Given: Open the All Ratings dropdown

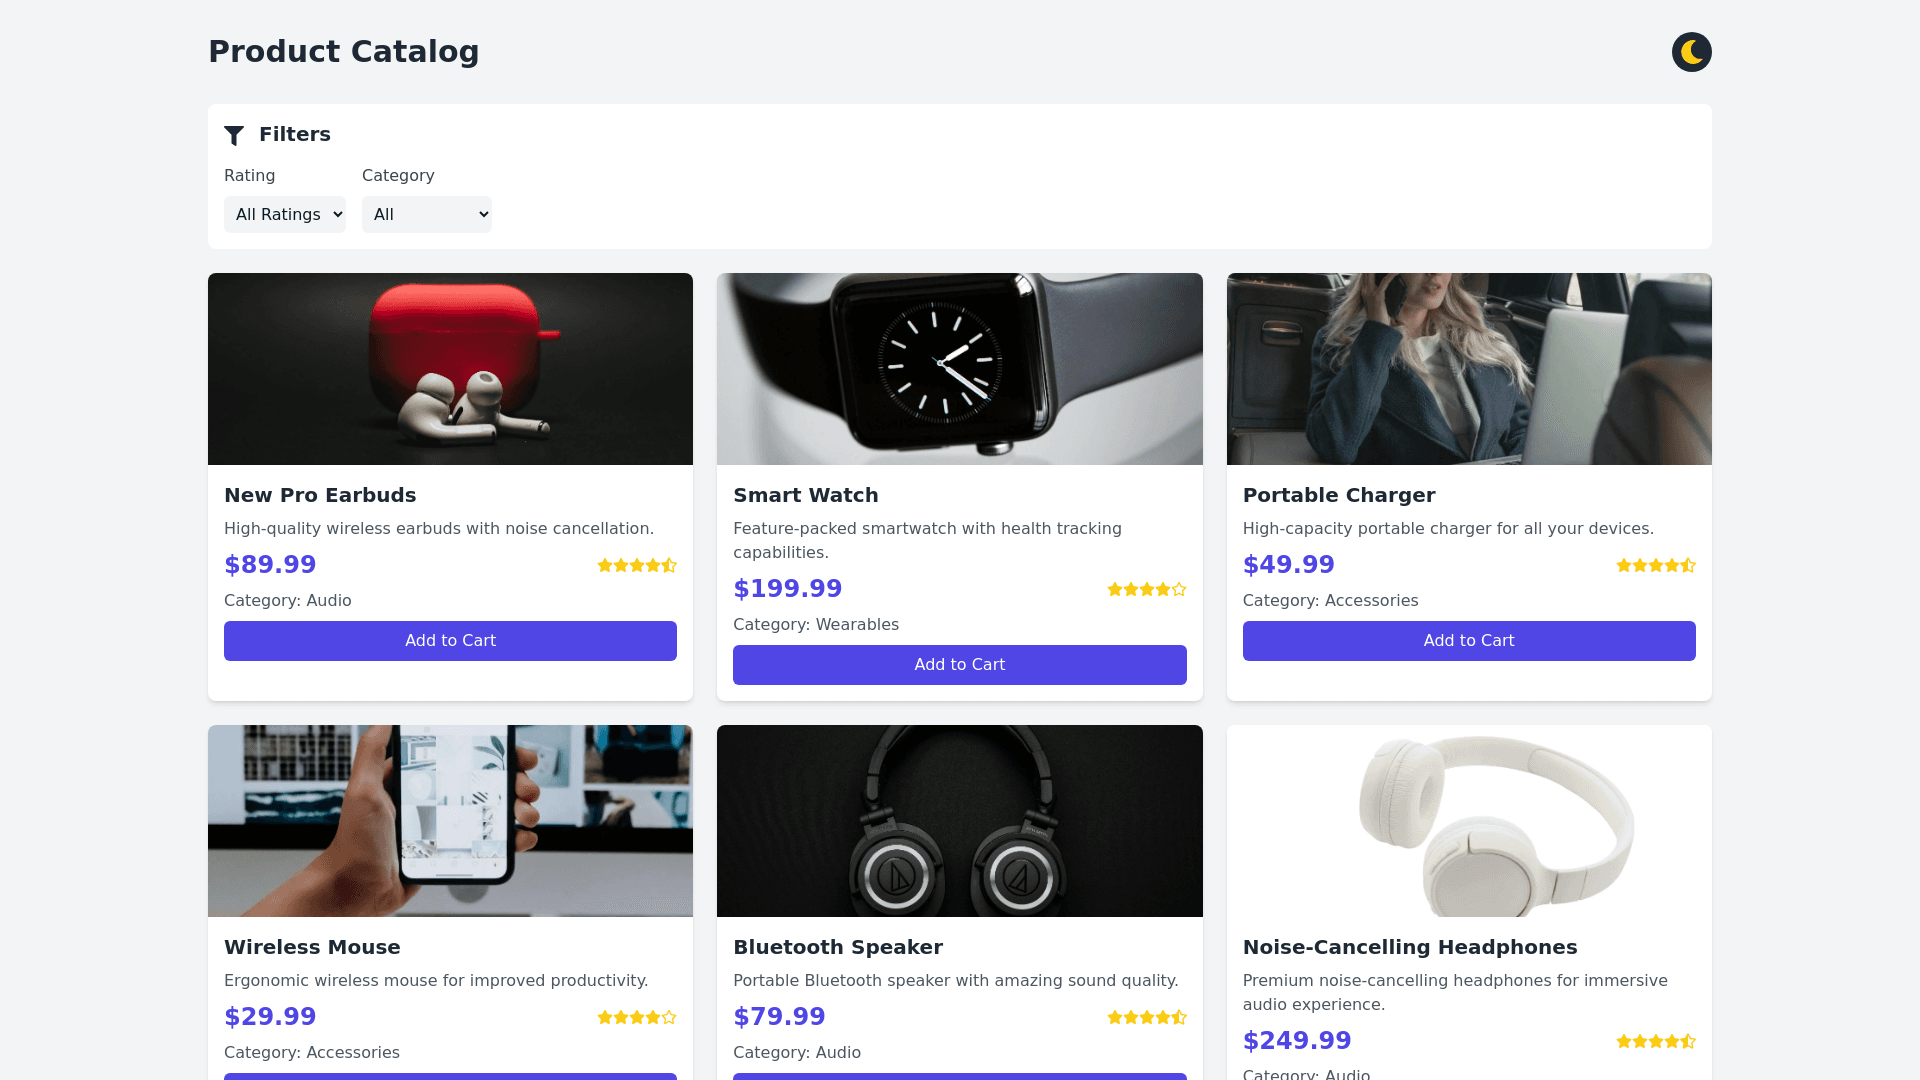Looking at the screenshot, I should (285, 214).
